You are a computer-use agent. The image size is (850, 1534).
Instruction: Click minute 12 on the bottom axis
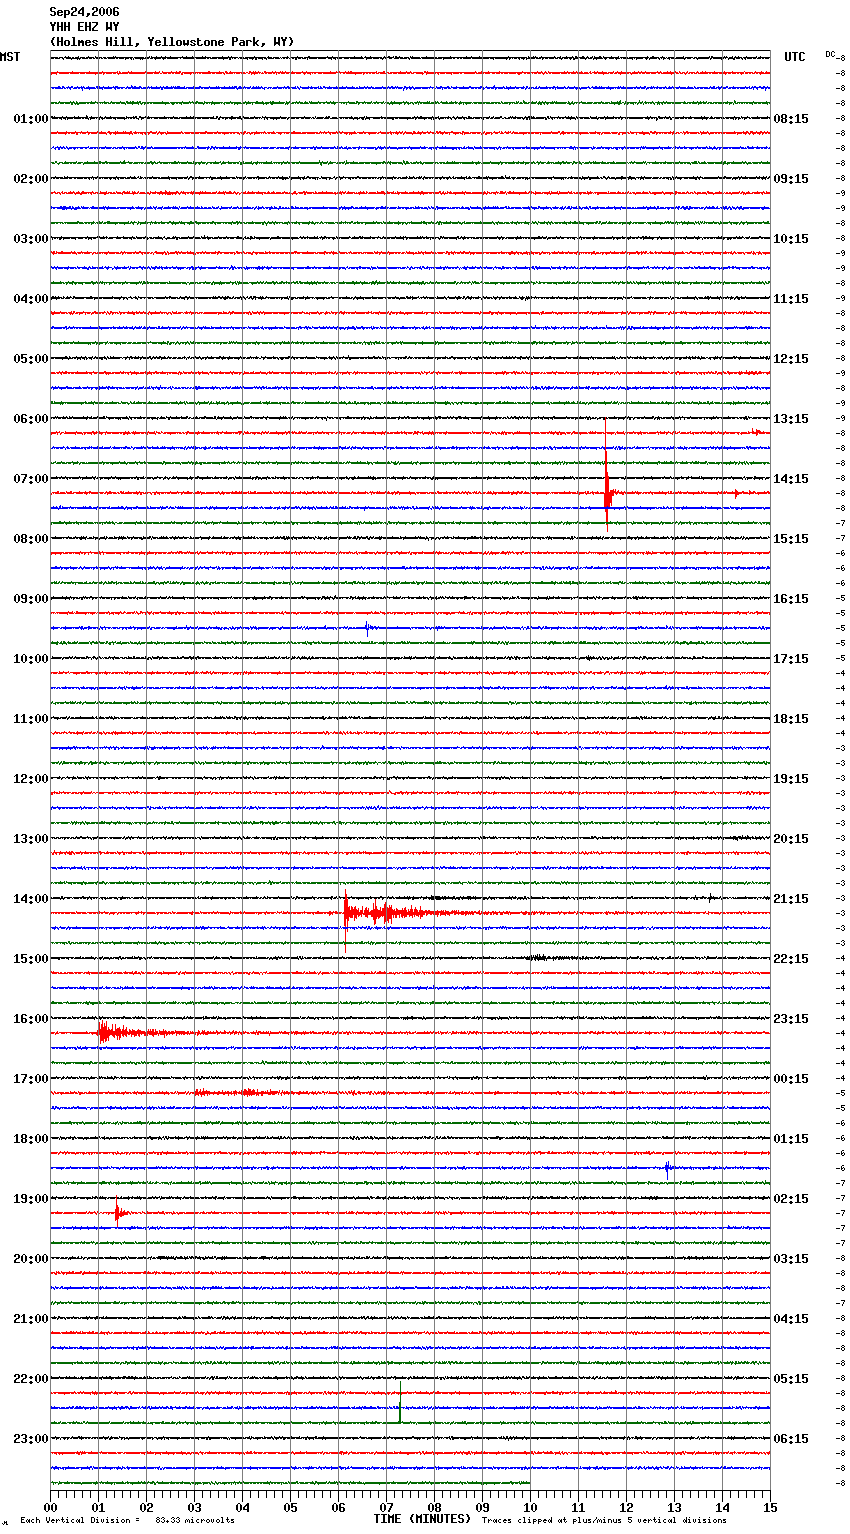pyautogui.click(x=627, y=1507)
